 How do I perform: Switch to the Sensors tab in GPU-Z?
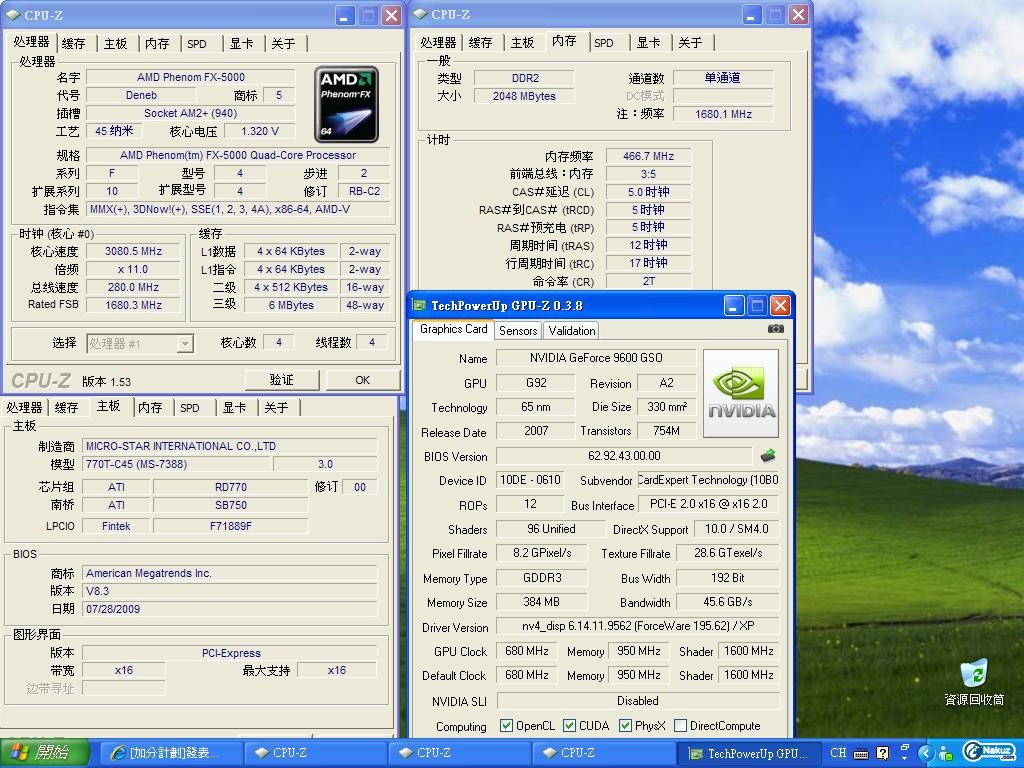click(x=518, y=330)
